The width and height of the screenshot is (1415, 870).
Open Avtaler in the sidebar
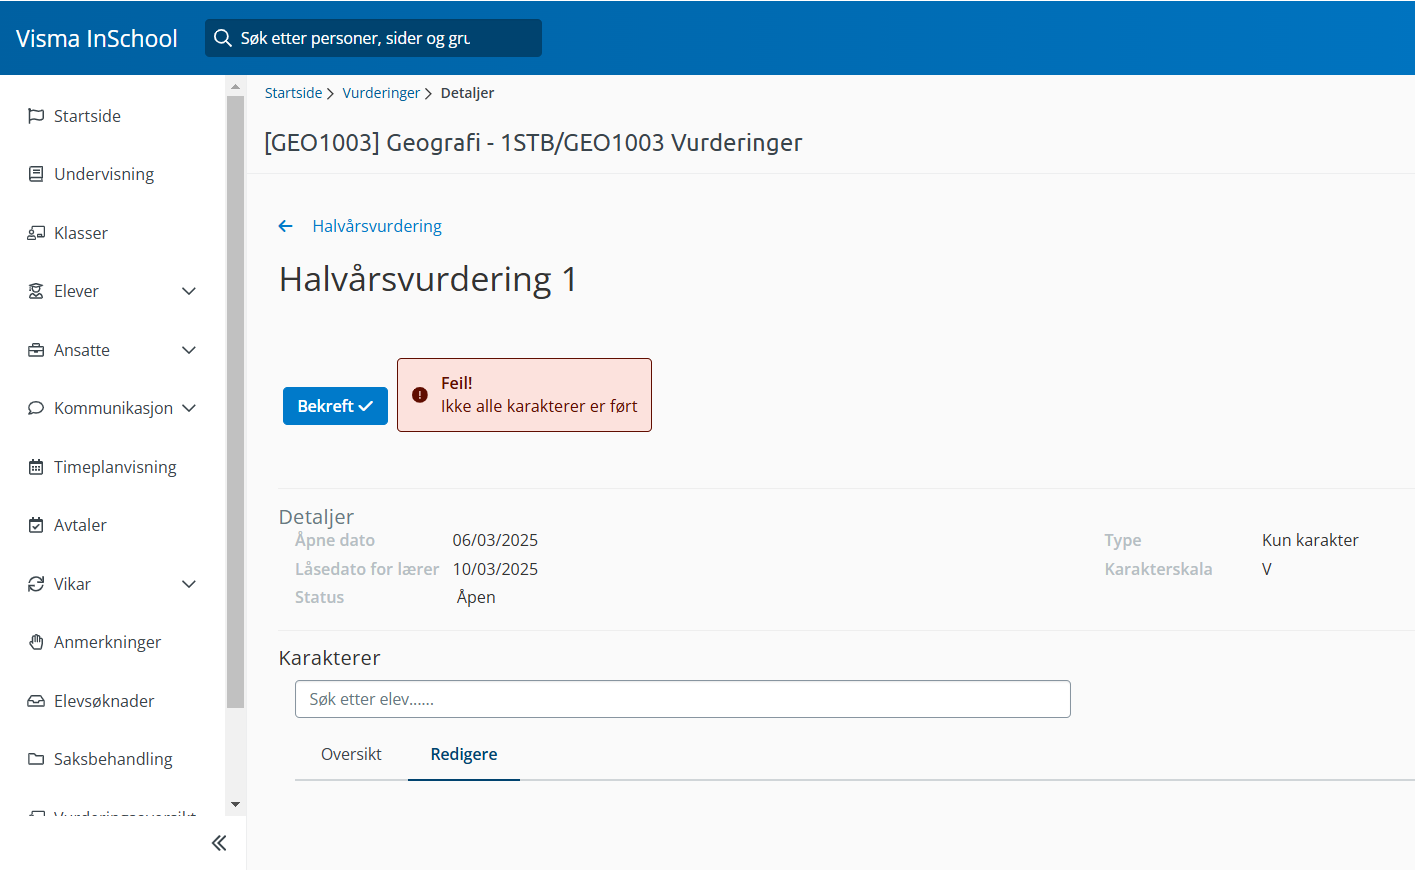tap(80, 525)
